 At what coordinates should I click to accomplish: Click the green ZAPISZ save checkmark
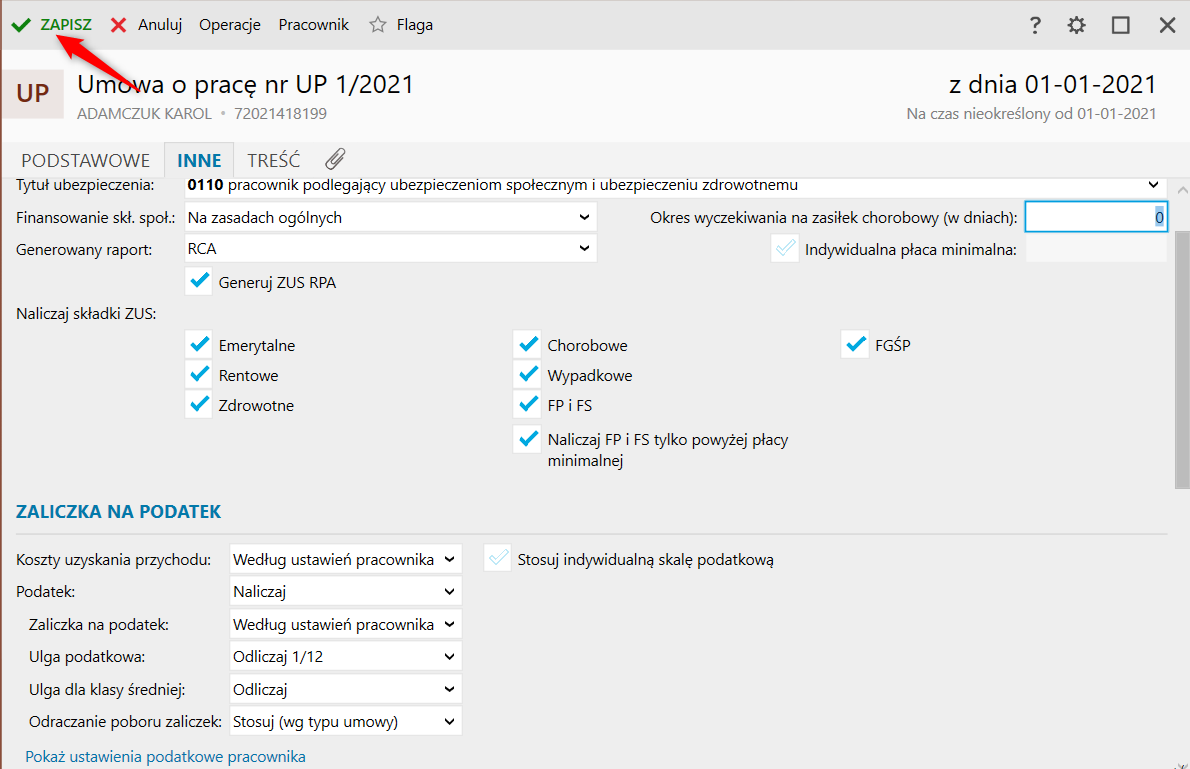click(x=21, y=25)
